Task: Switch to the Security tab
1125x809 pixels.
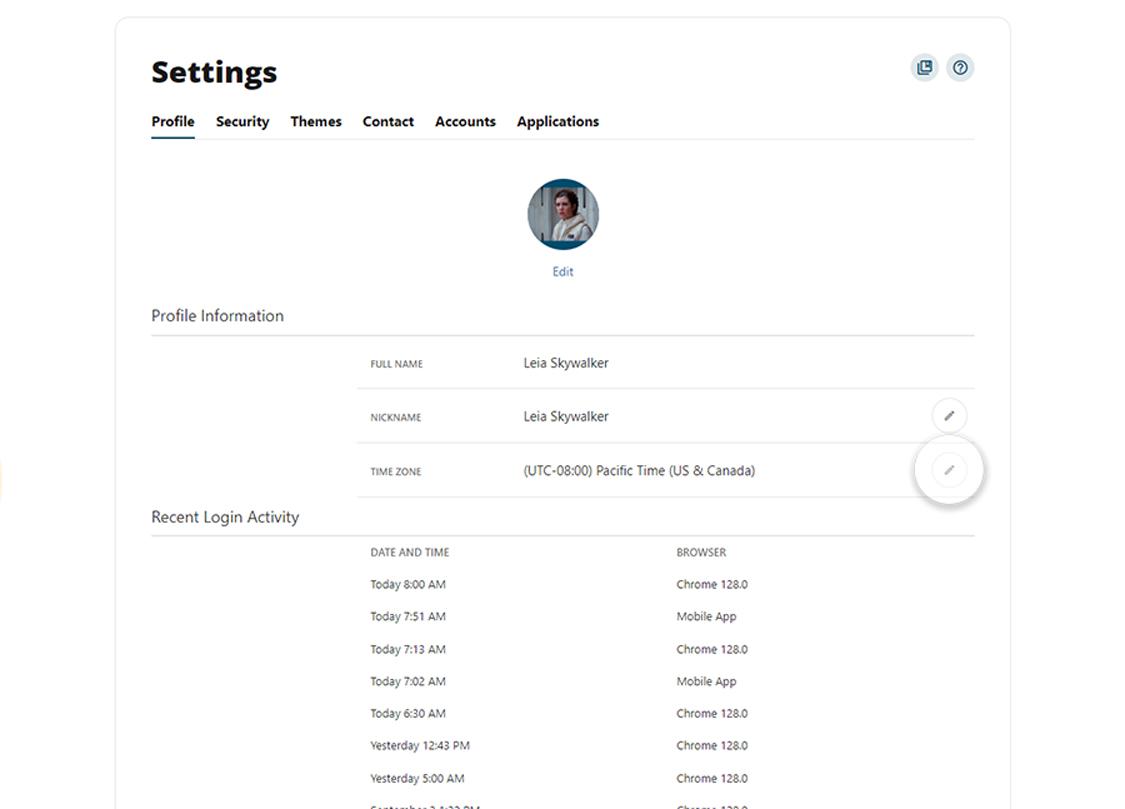Action: (243, 122)
